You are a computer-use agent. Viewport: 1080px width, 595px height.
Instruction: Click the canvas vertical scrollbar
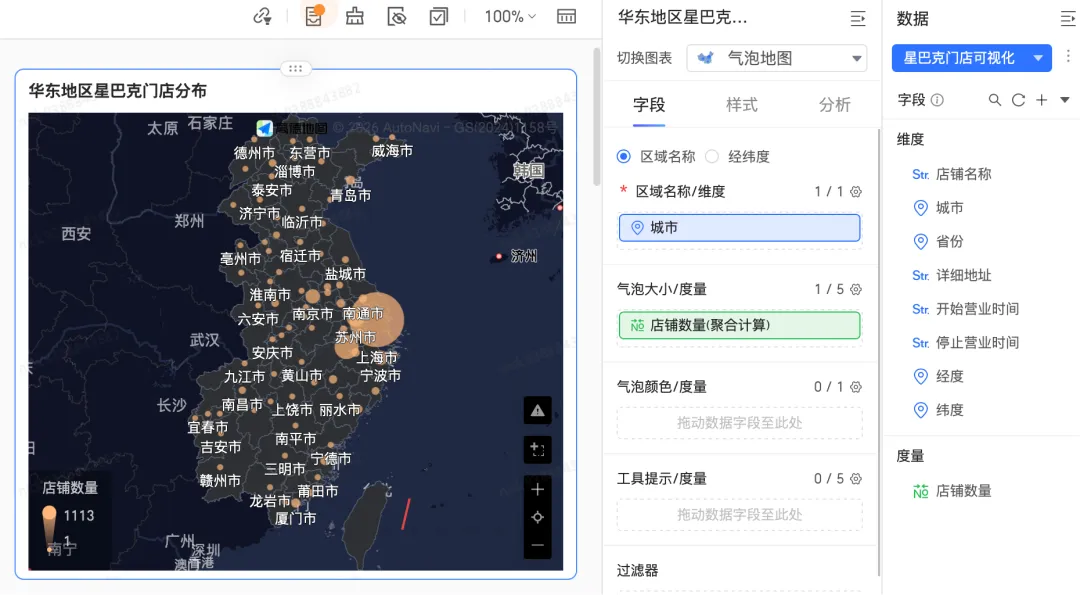click(596, 117)
